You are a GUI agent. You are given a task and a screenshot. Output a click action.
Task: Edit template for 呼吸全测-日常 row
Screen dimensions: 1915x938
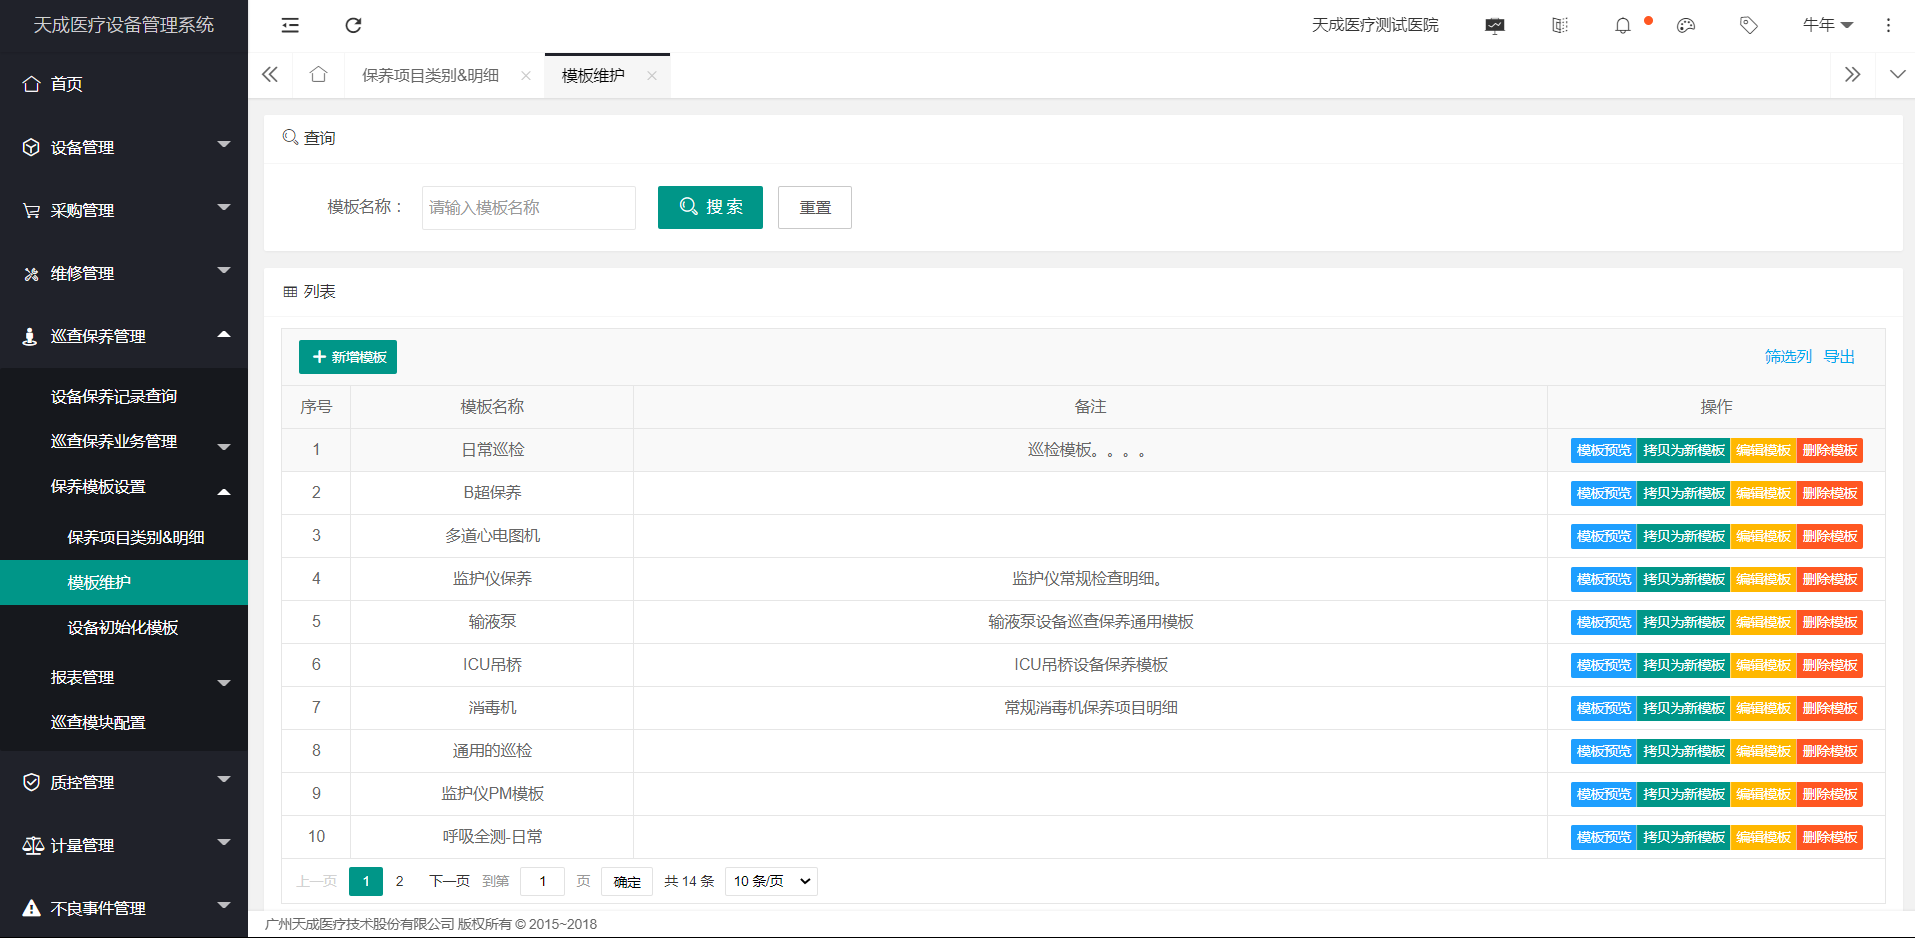click(x=1763, y=837)
